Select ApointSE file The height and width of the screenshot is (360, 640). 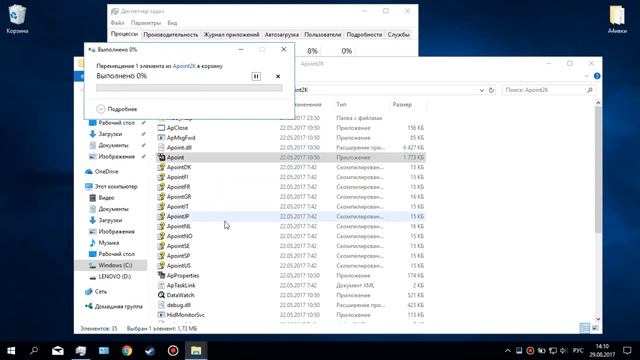coord(178,246)
